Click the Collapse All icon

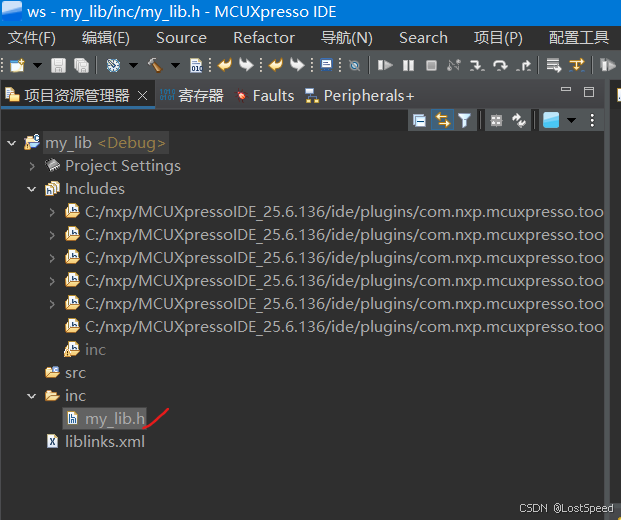coord(419,120)
